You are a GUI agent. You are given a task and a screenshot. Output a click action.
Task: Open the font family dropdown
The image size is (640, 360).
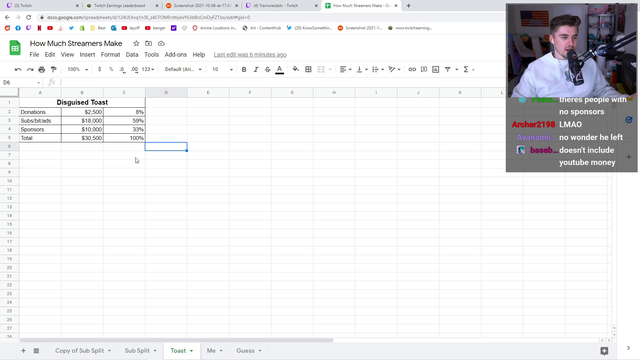pyautogui.click(x=183, y=69)
